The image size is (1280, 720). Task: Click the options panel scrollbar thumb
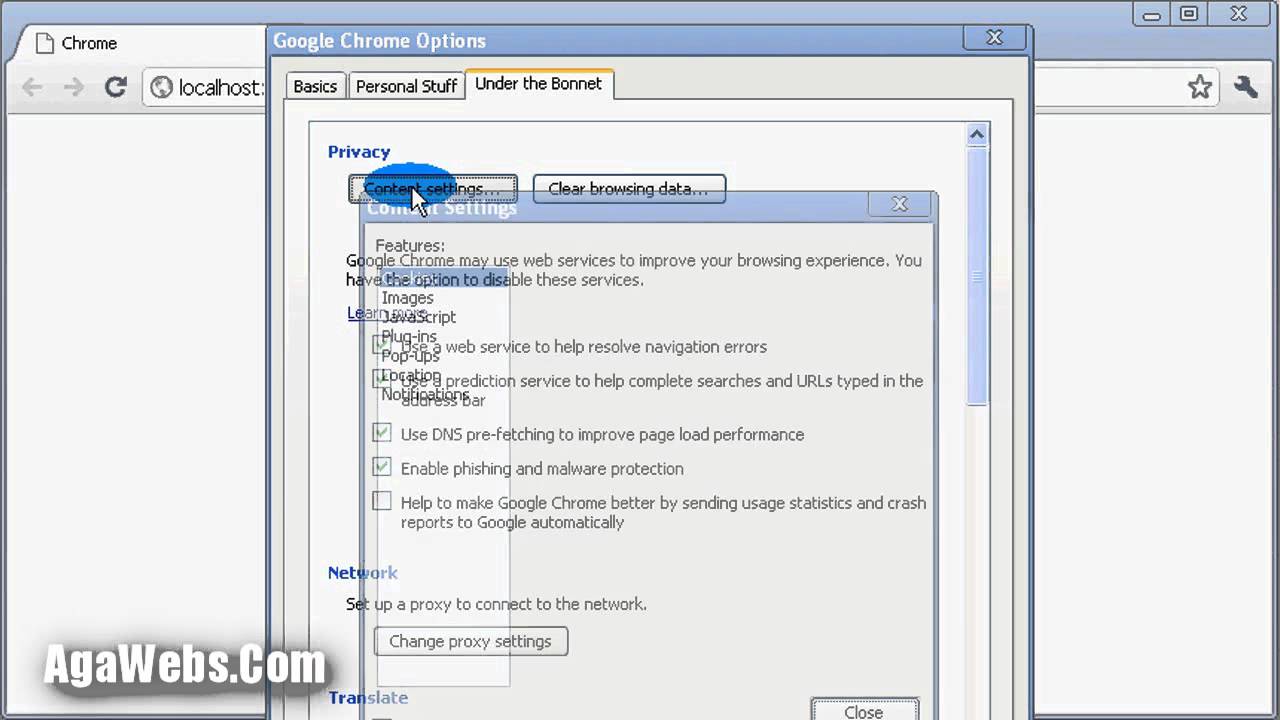[x=977, y=276]
